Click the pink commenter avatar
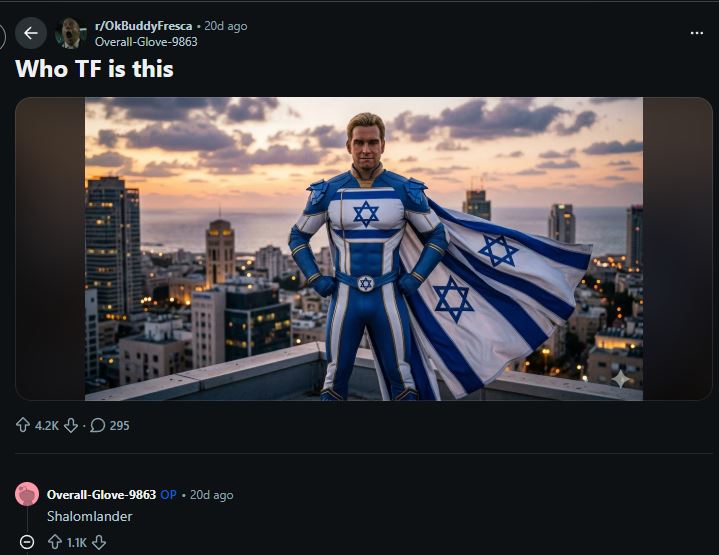Screen dimensions: 719x555 [28, 494]
